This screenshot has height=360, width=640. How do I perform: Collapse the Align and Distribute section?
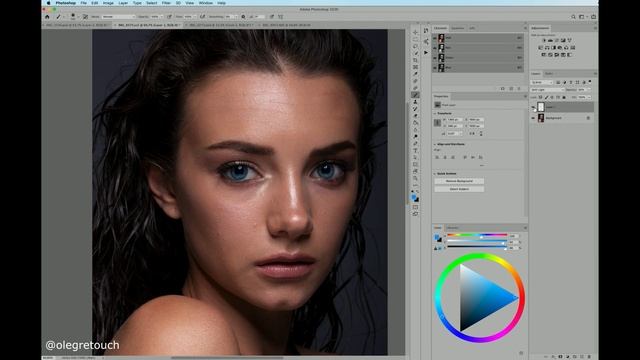click(435, 144)
